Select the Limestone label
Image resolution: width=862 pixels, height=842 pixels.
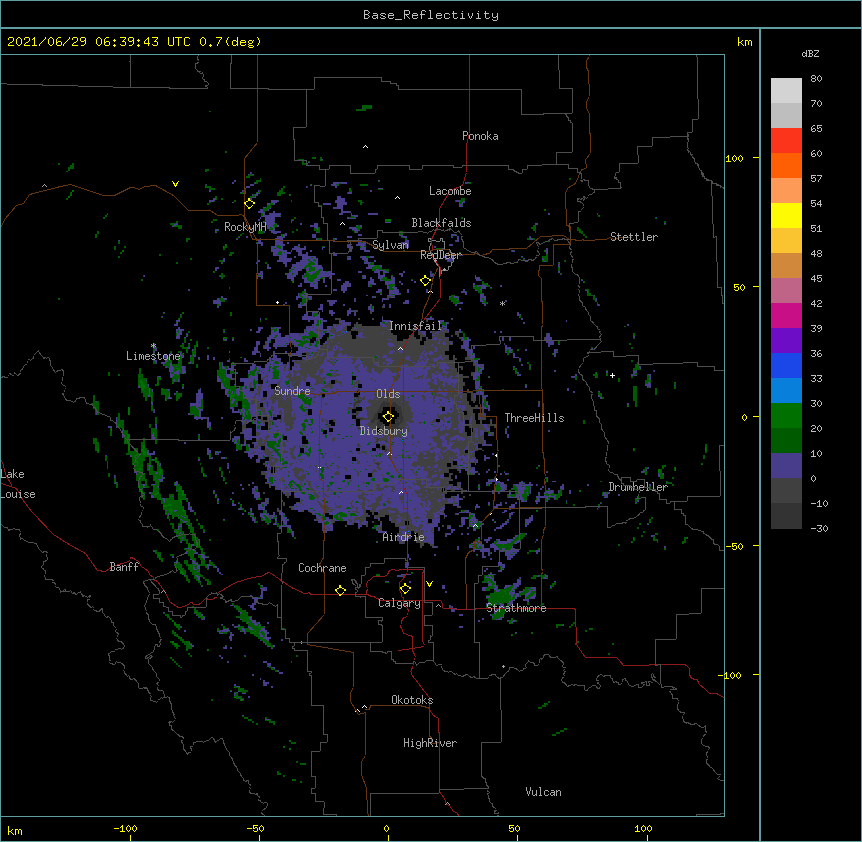point(153,356)
